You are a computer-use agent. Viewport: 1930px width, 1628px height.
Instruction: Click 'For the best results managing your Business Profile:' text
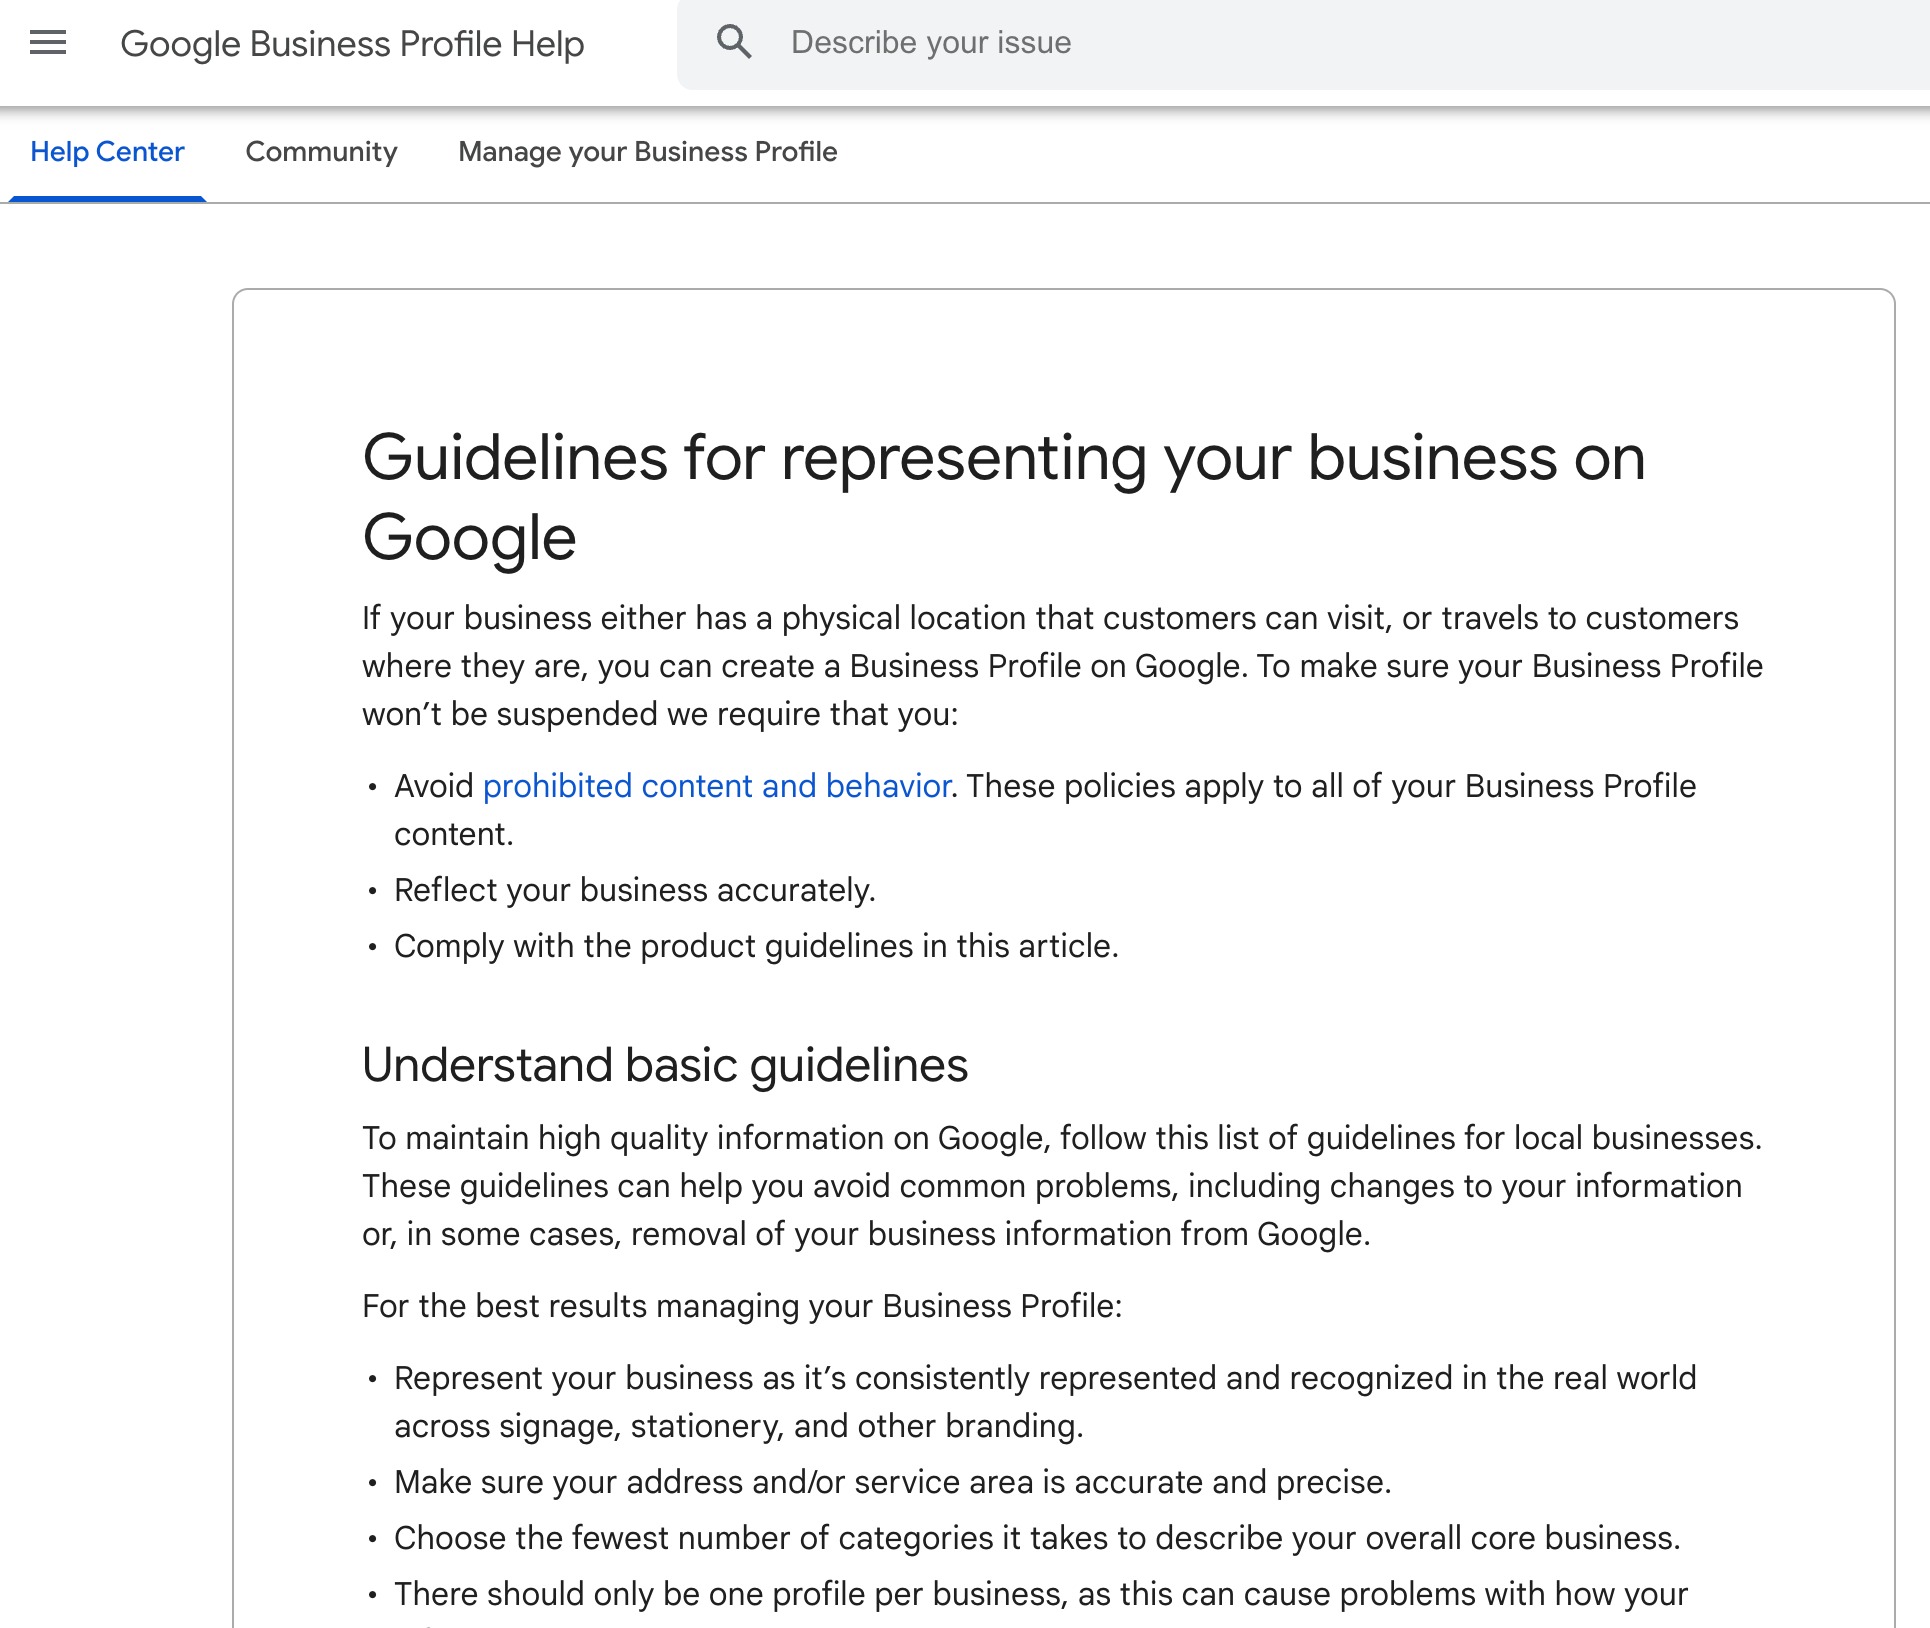[x=742, y=1306]
